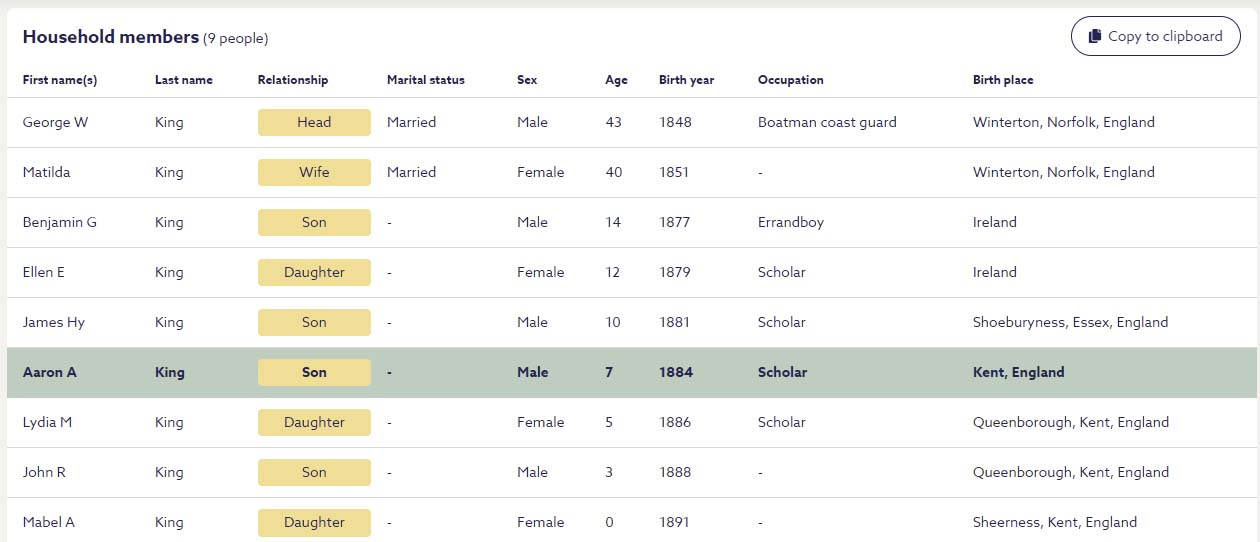The width and height of the screenshot is (1260, 542).
Task: Click the Wife relationship badge
Action: 314,172
